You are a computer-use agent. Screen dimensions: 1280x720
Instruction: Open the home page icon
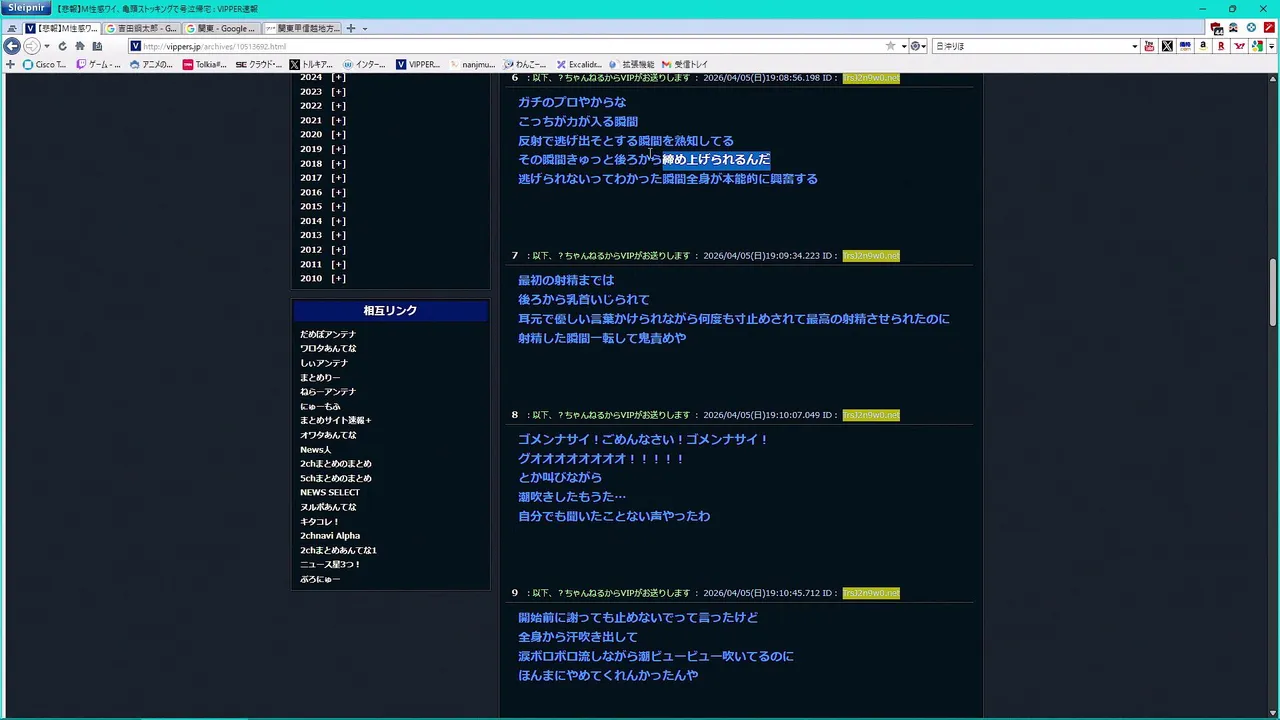(x=79, y=46)
